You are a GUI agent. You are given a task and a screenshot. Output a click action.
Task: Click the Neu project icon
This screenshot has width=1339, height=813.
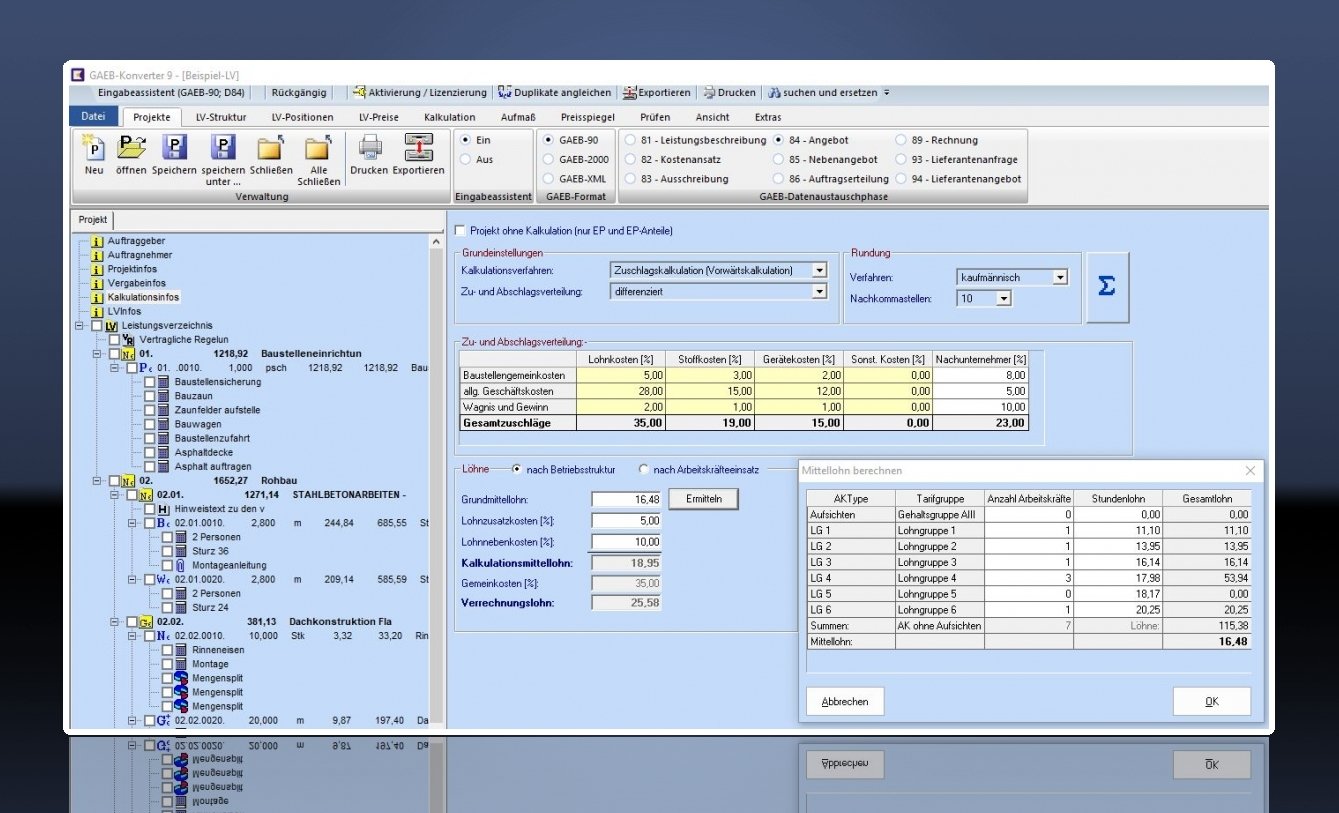coord(94,149)
